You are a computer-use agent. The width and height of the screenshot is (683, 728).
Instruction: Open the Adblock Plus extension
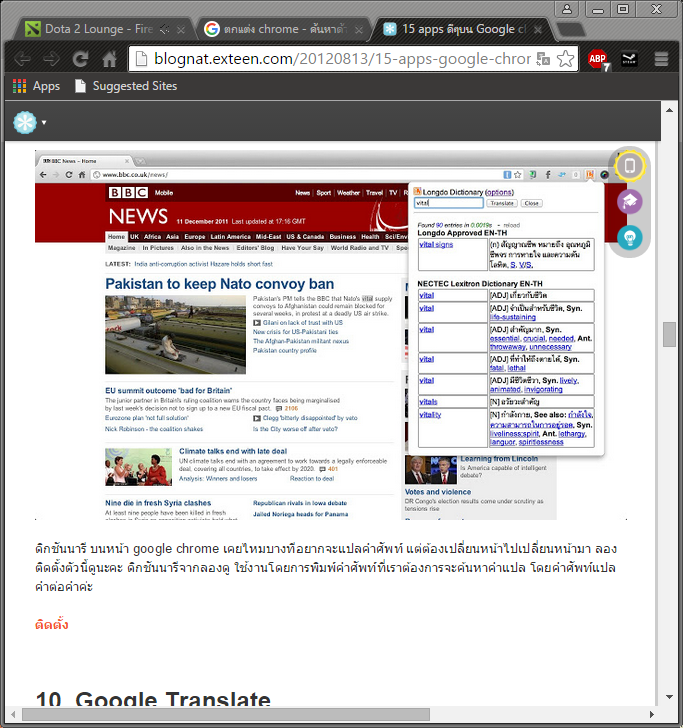pyautogui.click(x=598, y=59)
